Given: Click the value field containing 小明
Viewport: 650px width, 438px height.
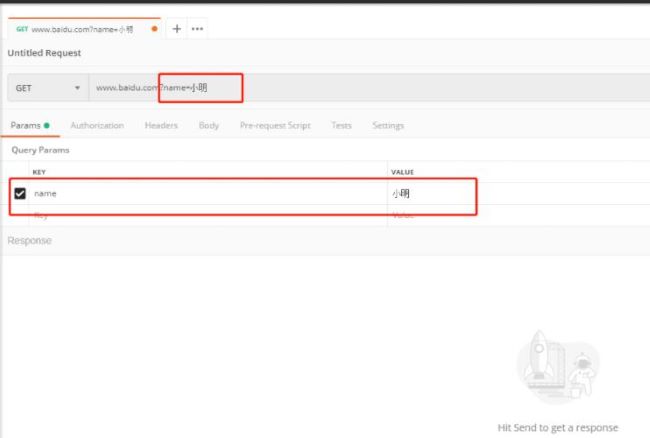Looking at the screenshot, I should (x=430, y=194).
